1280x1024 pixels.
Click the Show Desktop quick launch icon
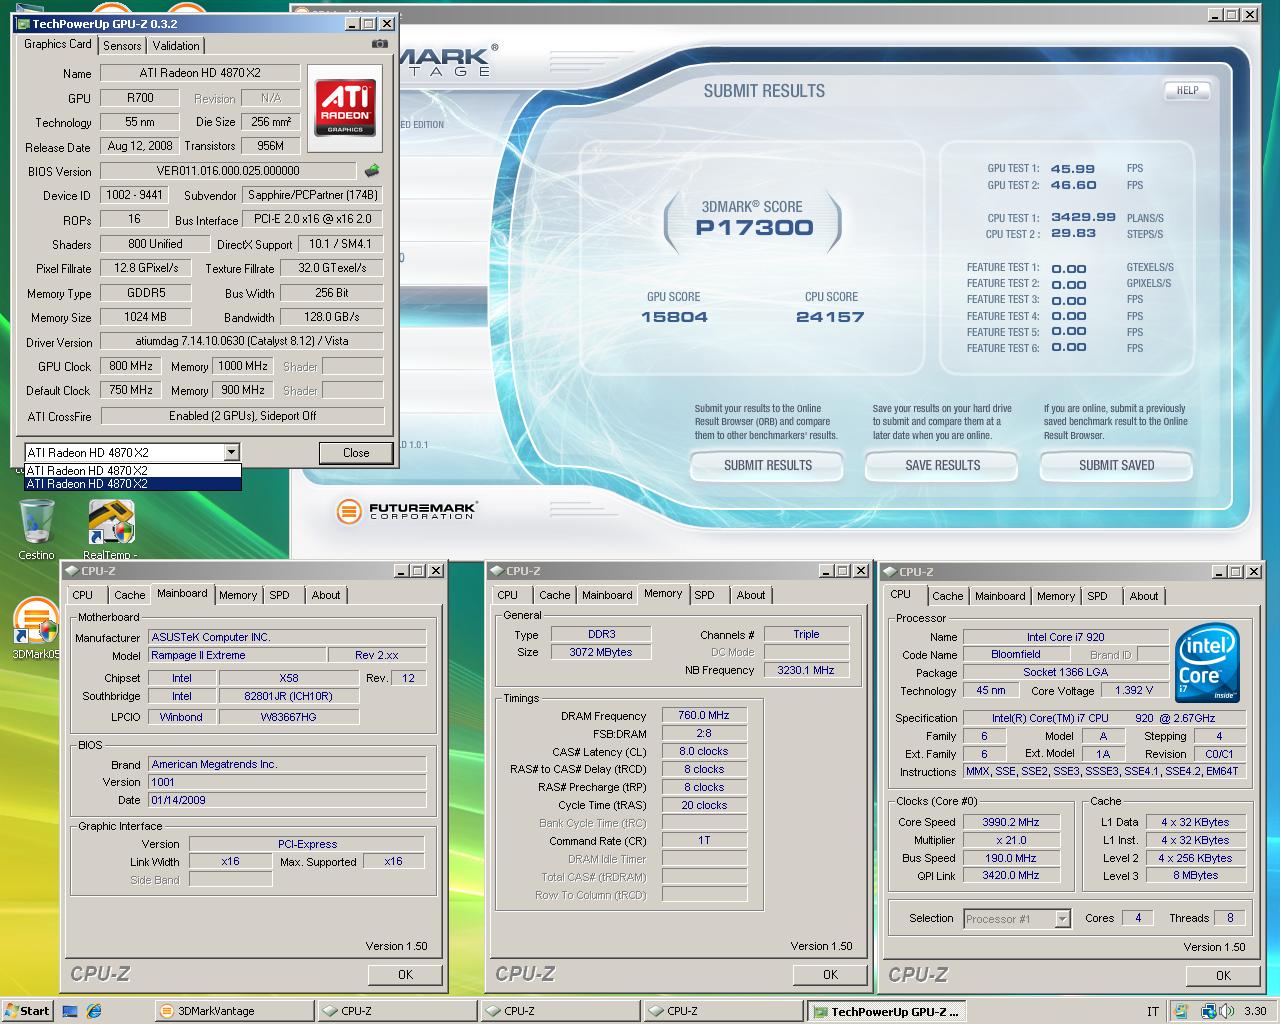click(x=70, y=1011)
